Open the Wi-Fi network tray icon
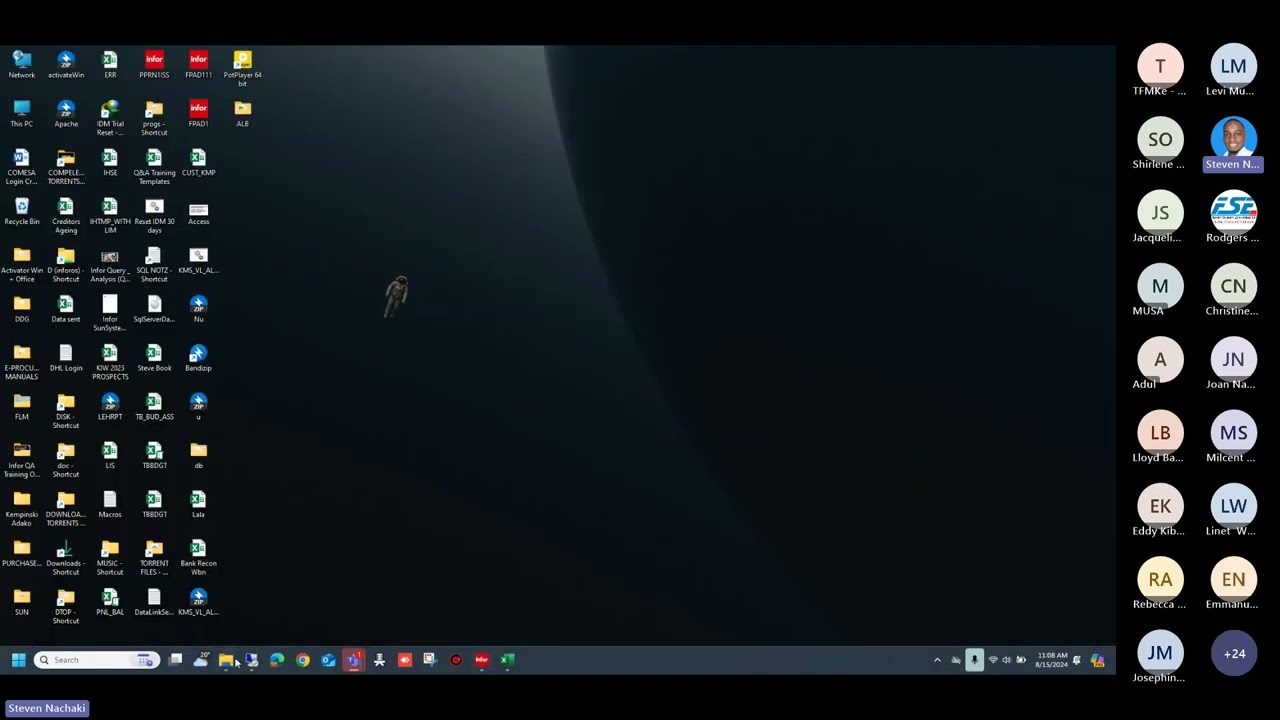The image size is (1280, 720). click(x=993, y=660)
